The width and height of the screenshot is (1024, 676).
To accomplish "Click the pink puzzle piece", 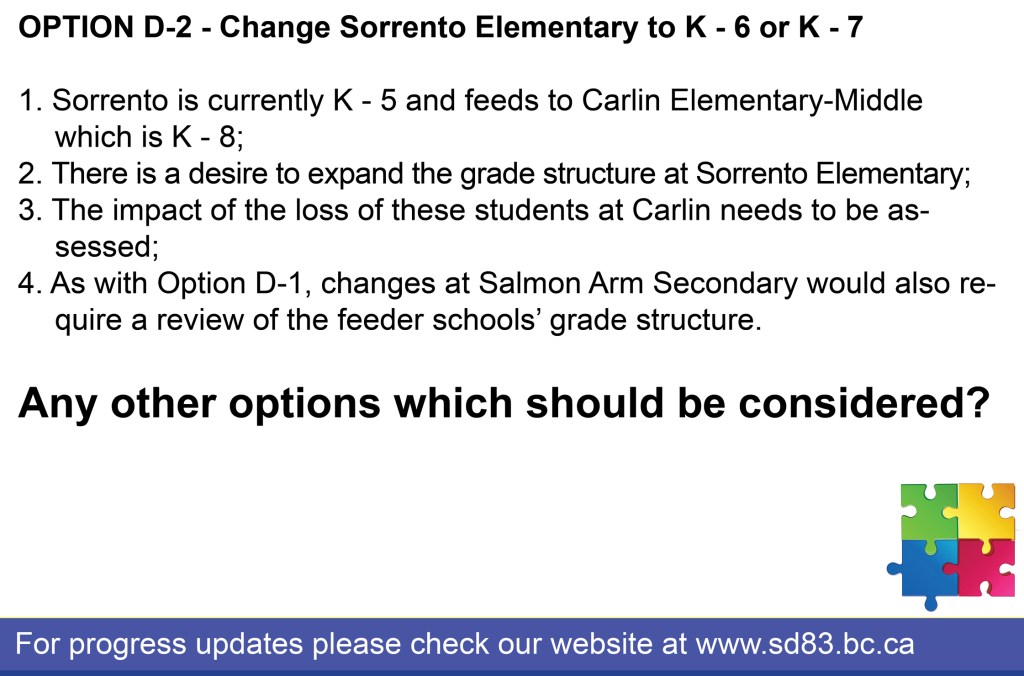I will click(986, 568).
